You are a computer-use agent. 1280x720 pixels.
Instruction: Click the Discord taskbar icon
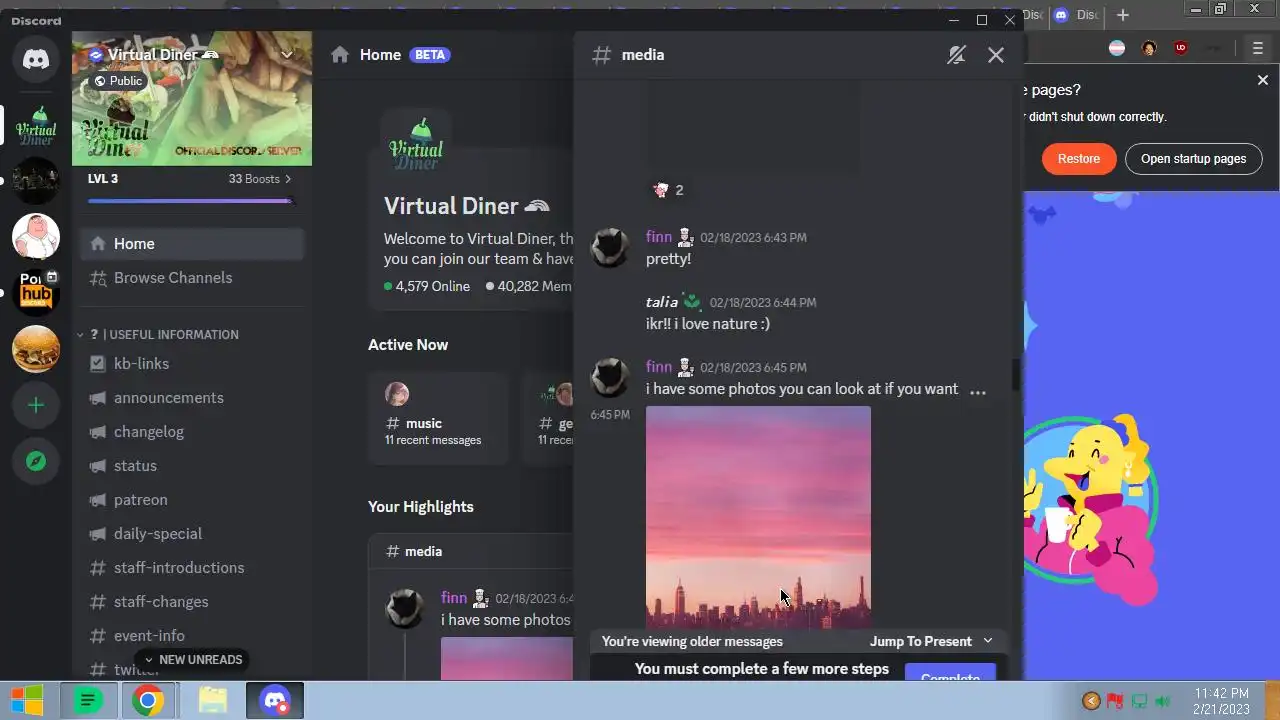275,701
